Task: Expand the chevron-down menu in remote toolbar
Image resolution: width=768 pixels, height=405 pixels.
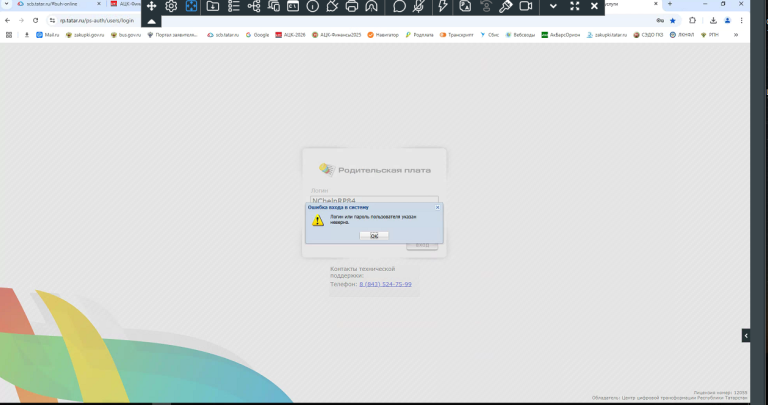Action: tap(553, 6)
